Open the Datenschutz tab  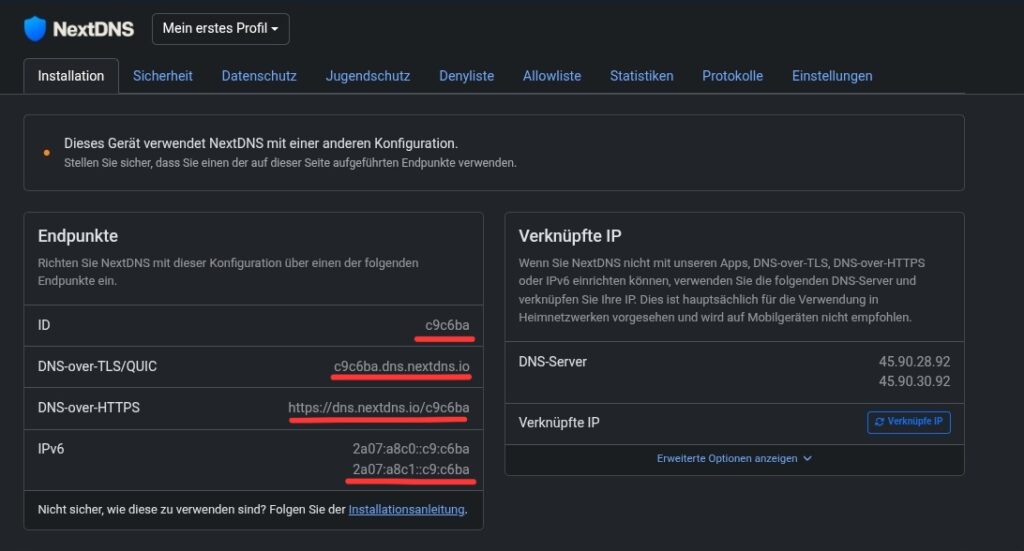[259, 76]
